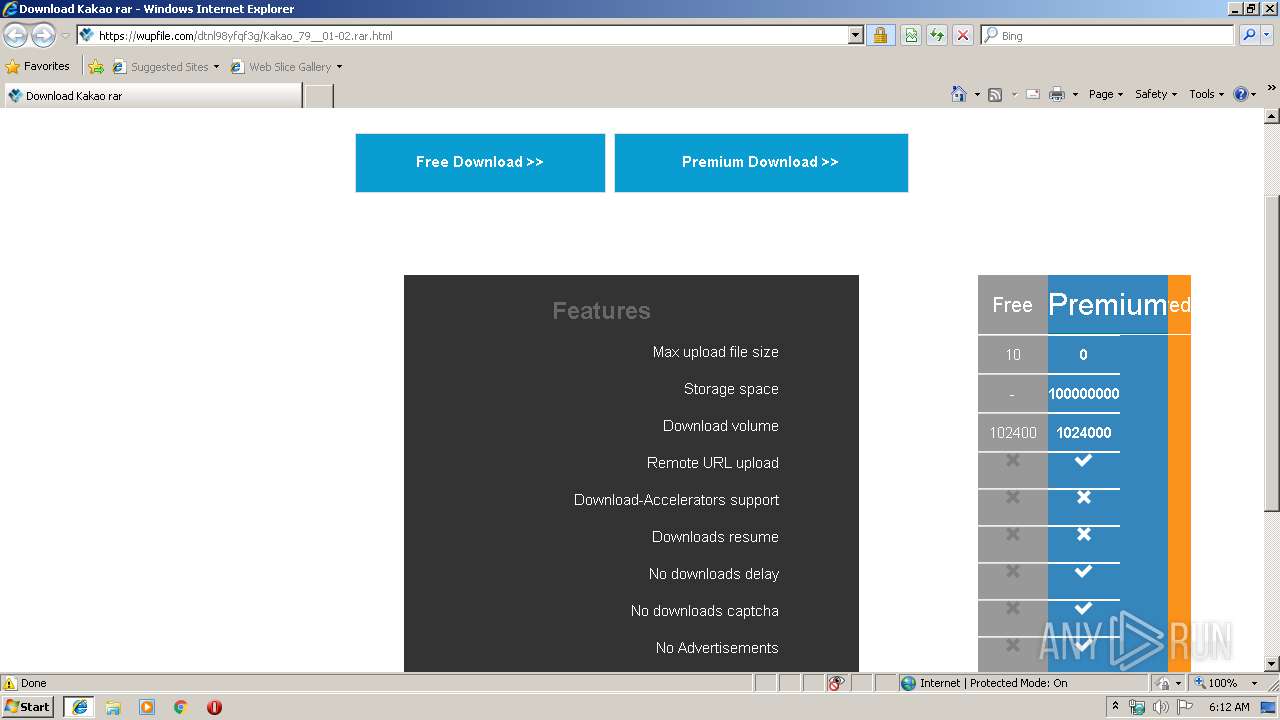Open the address bar URL dropdown
1280x720 pixels.
[855, 36]
